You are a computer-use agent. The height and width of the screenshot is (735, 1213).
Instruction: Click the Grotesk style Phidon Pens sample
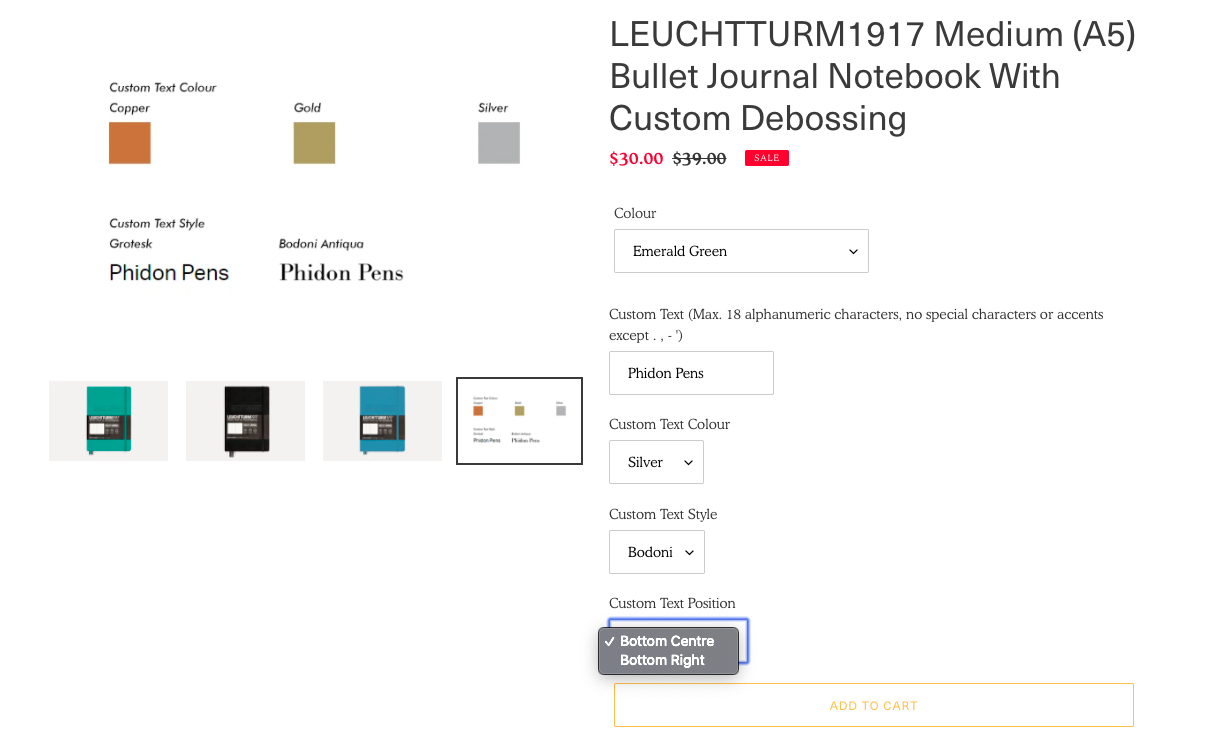point(169,273)
